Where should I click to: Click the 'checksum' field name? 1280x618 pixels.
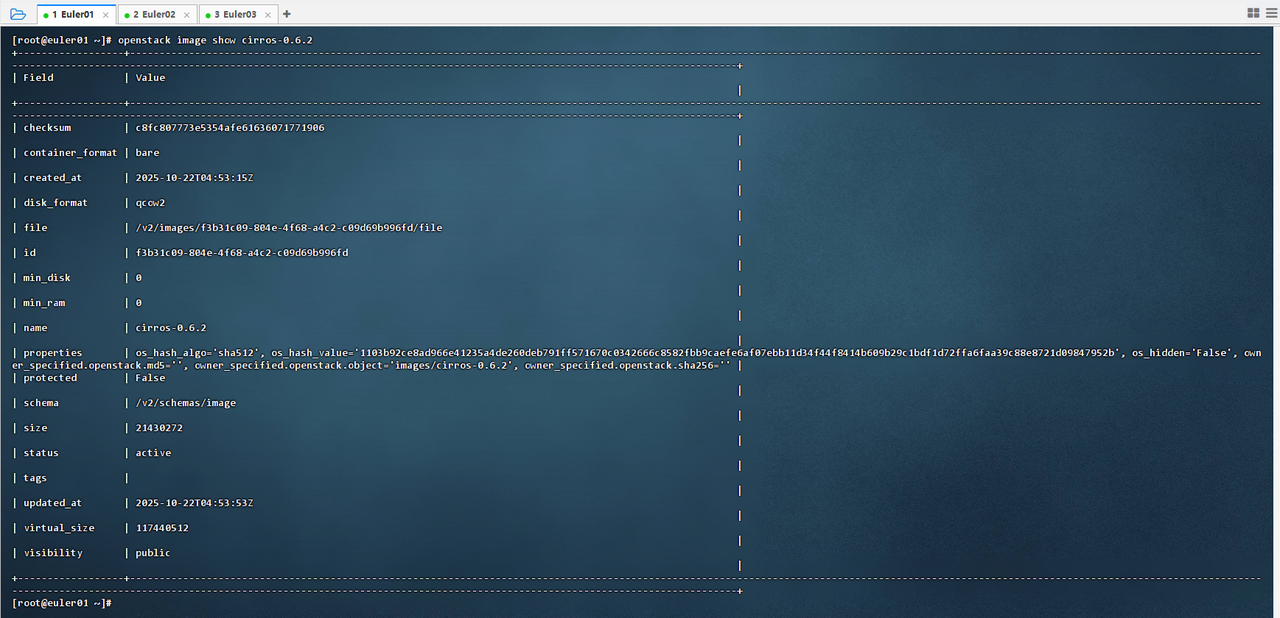click(47, 128)
